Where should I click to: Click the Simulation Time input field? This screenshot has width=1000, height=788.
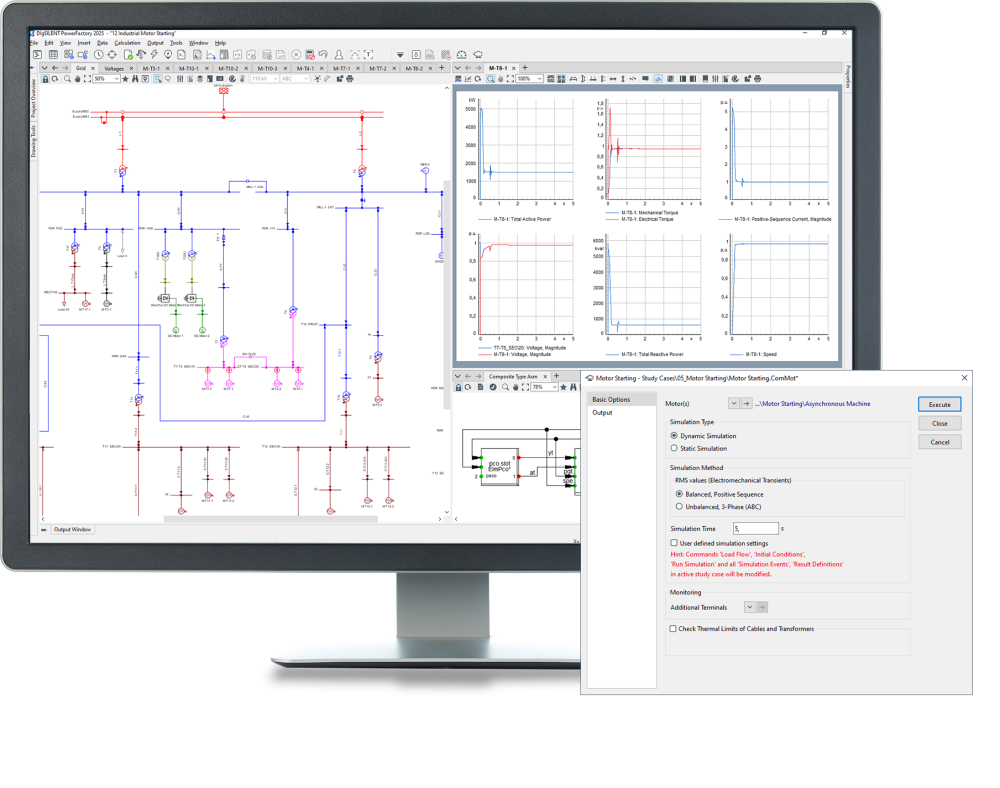coord(755,529)
